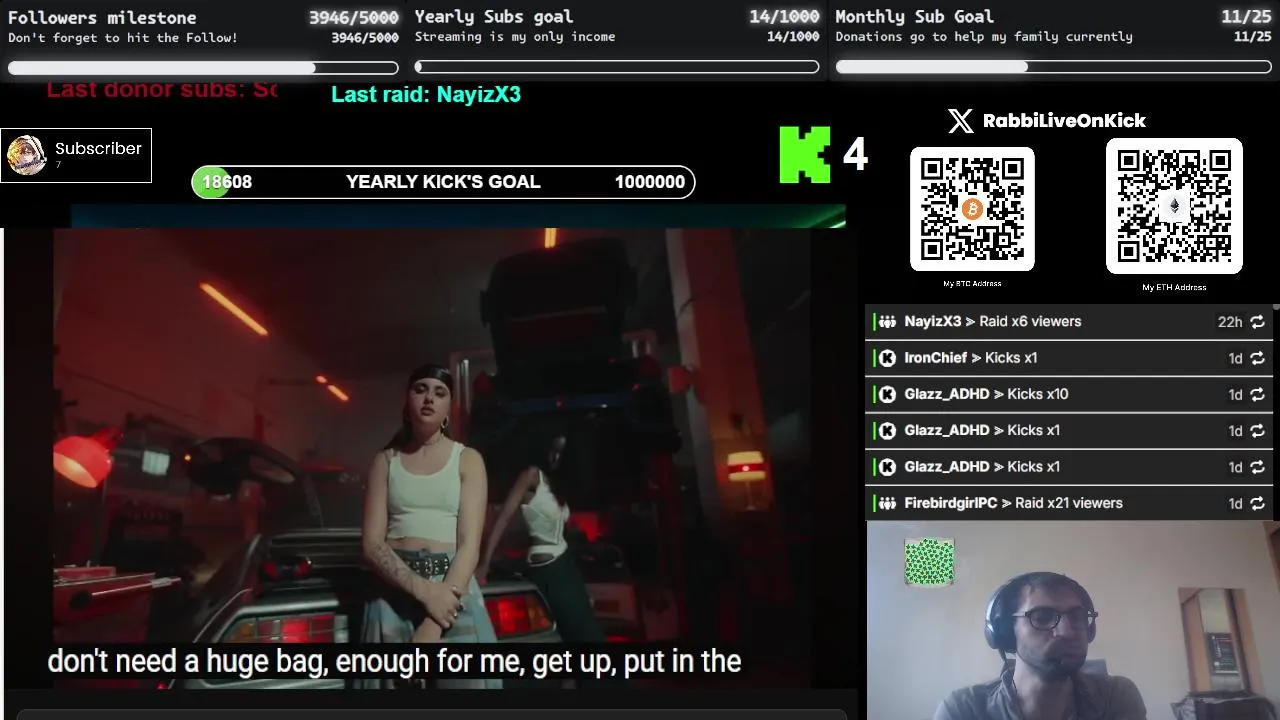The width and height of the screenshot is (1280, 720).
Task: Click the X logo beside RabbiLiveOnKick
Action: point(960,121)
